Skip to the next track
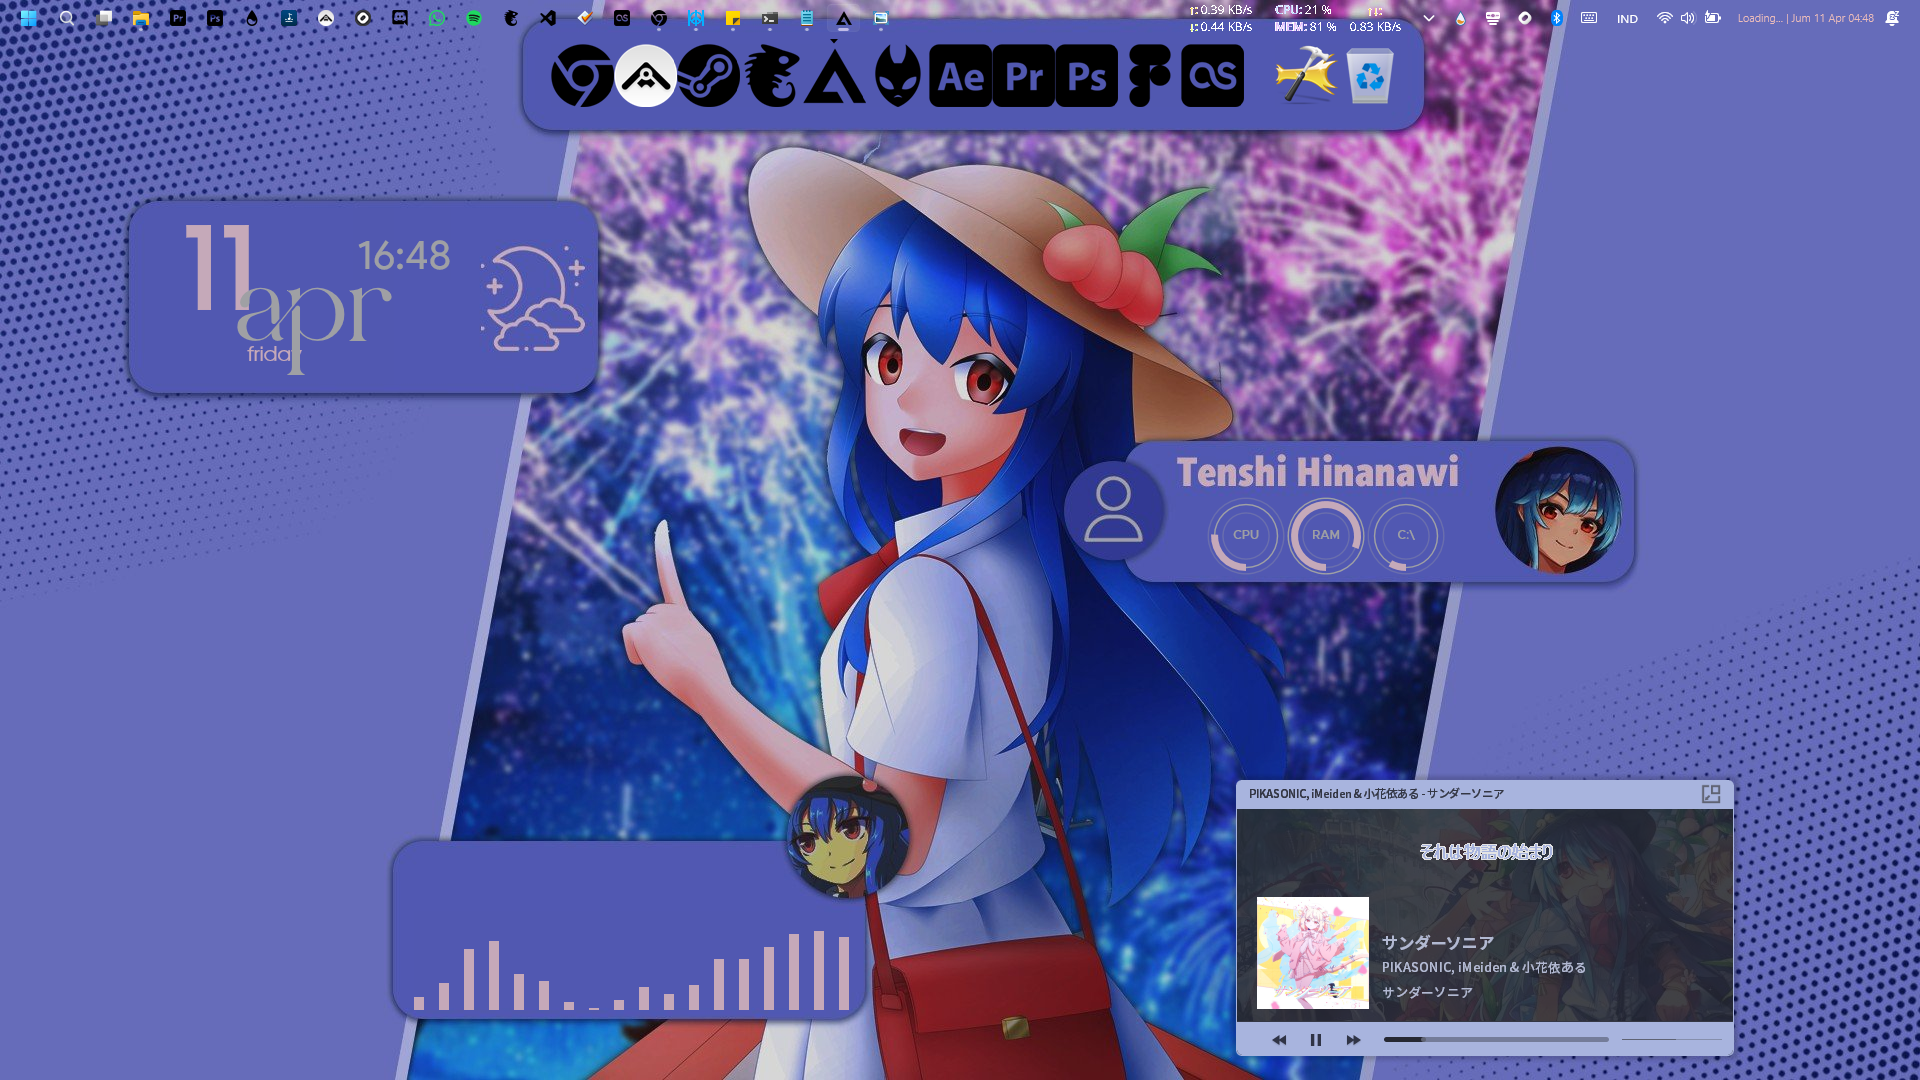1920x1080 pixels. point(1353,1040)
